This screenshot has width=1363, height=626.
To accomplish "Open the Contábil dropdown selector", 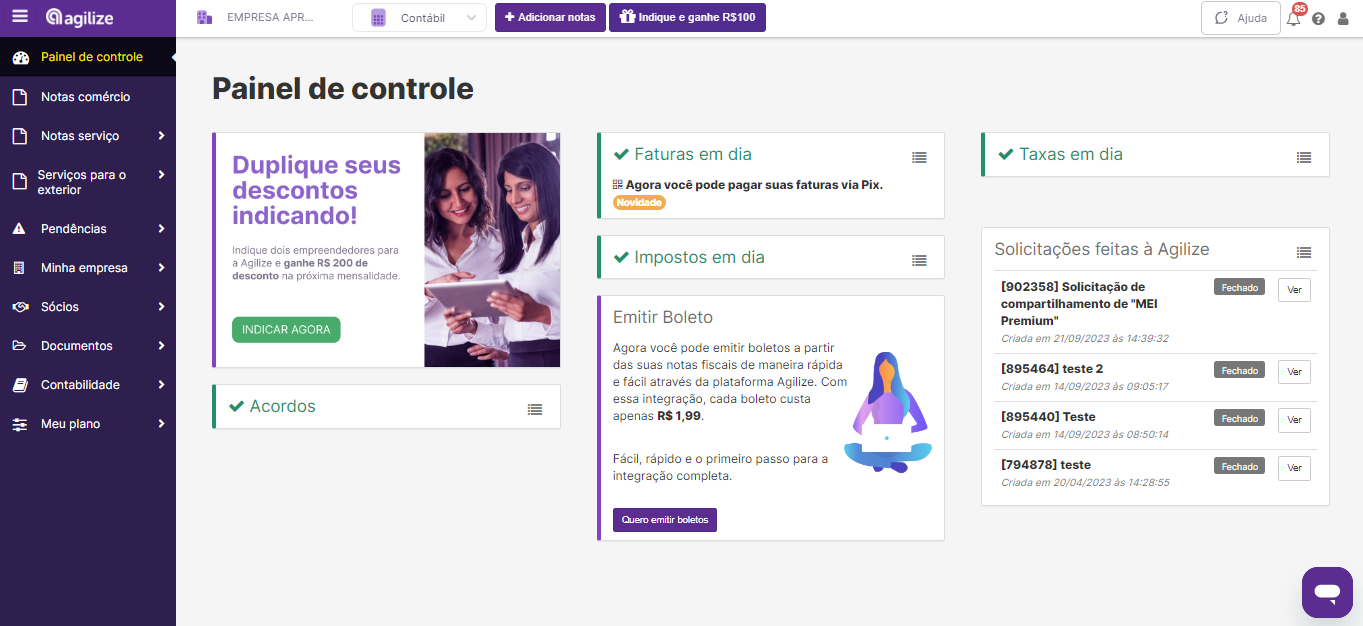I will click(x=420, y=18).
